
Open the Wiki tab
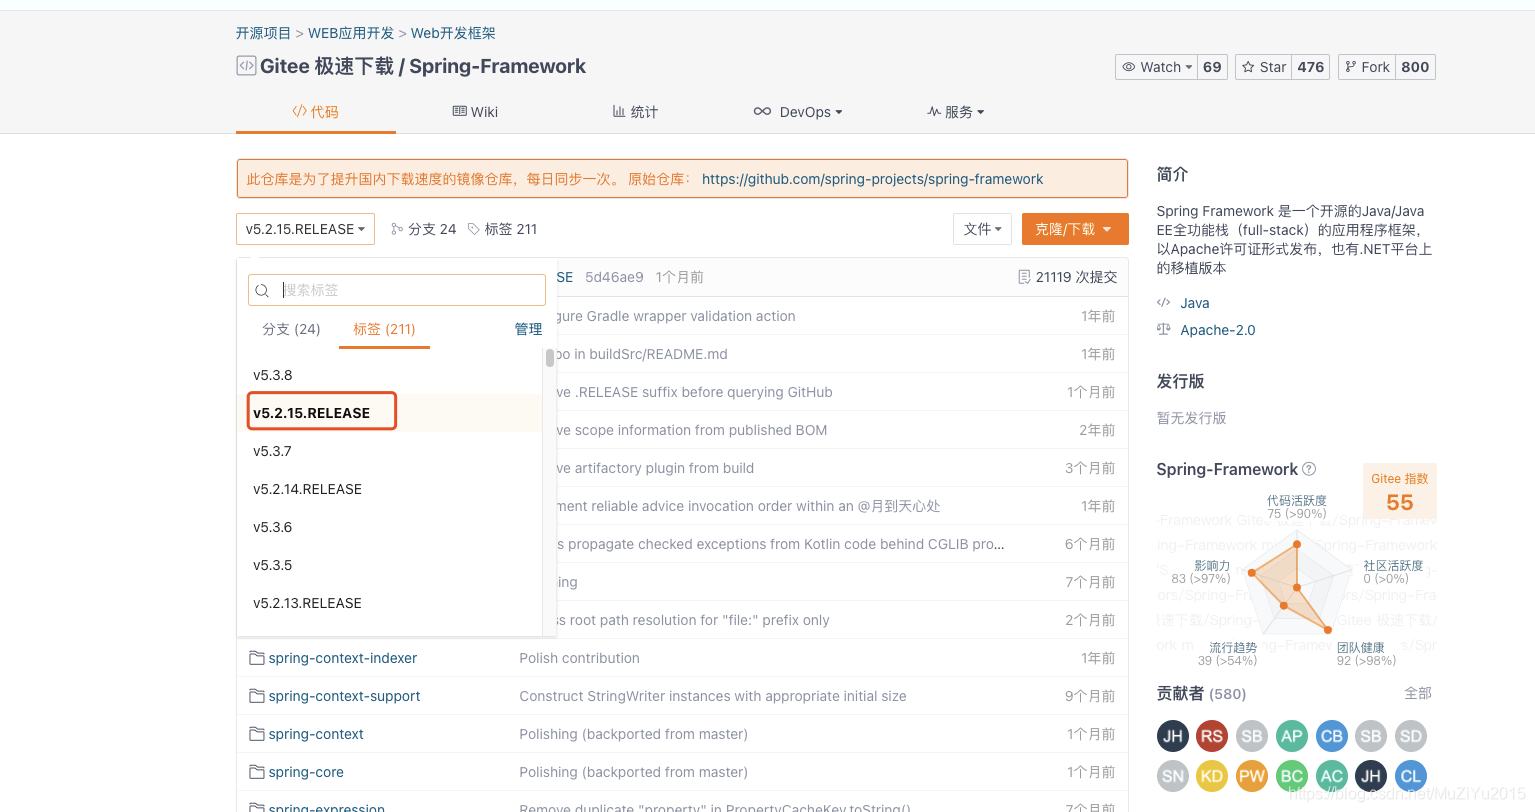coord(475,112)
